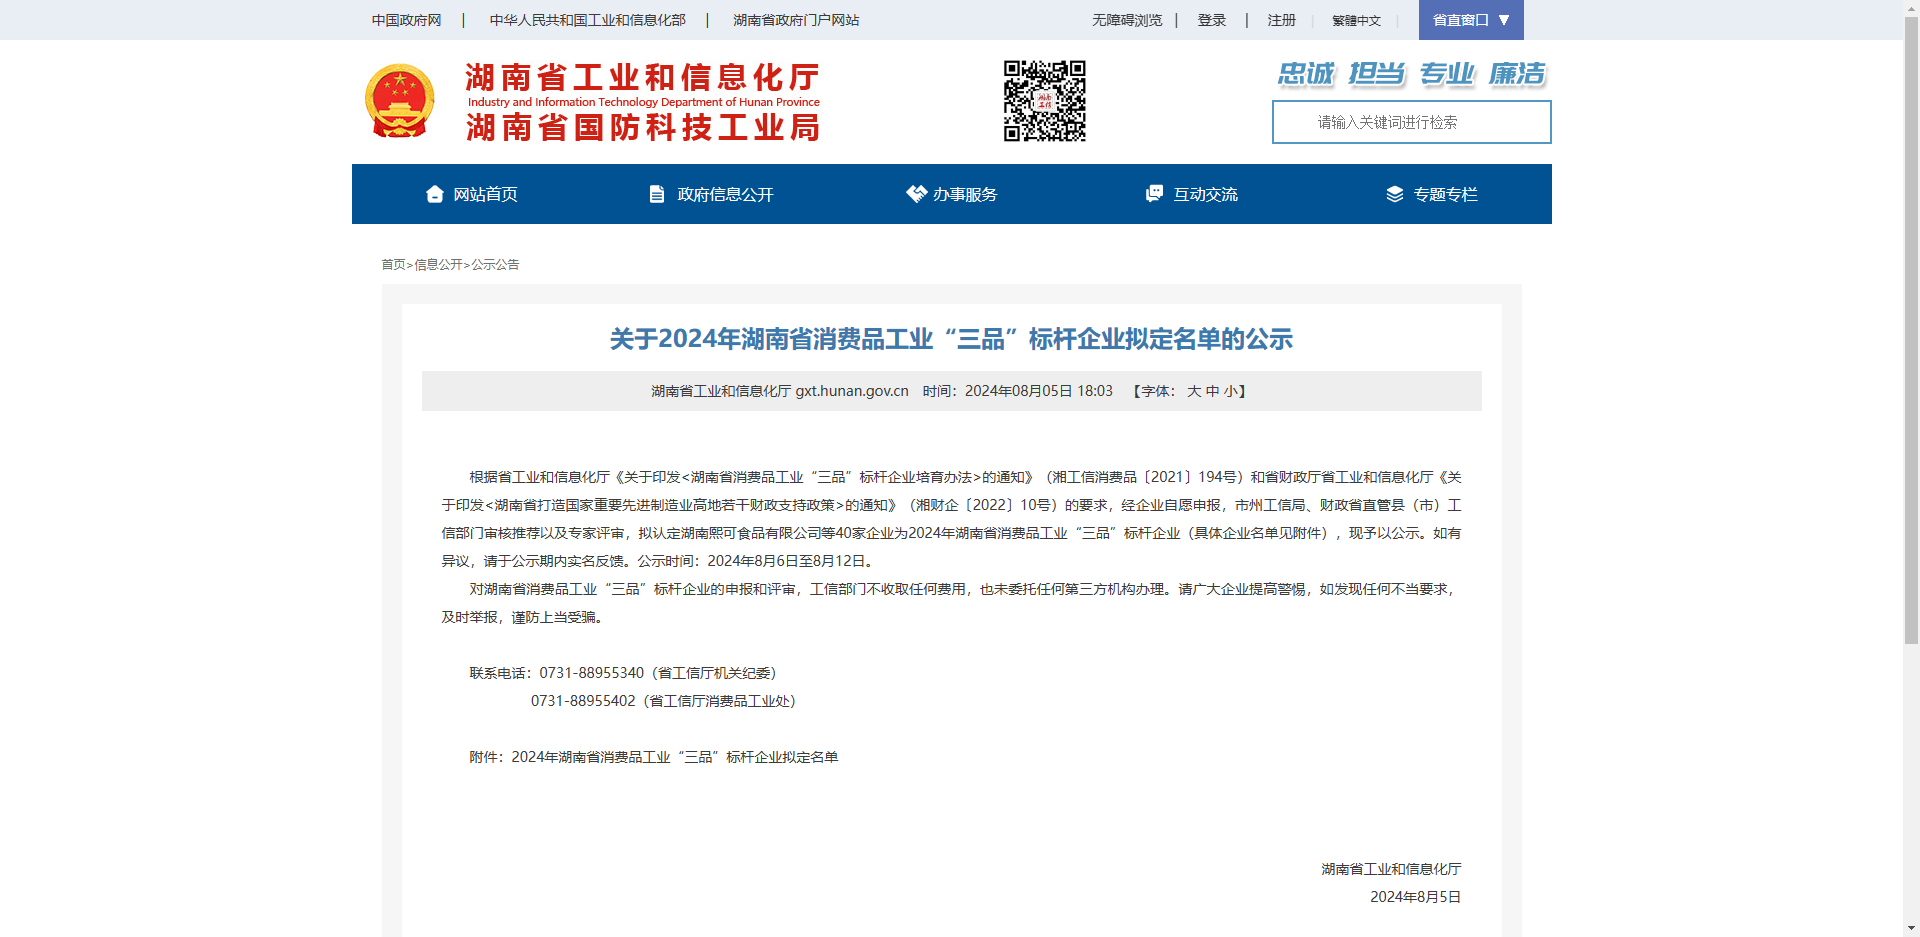The height and width of the screenshot is (937, 1920).
Task: Click 首页 in the breadcrumb
Action: 393,264
